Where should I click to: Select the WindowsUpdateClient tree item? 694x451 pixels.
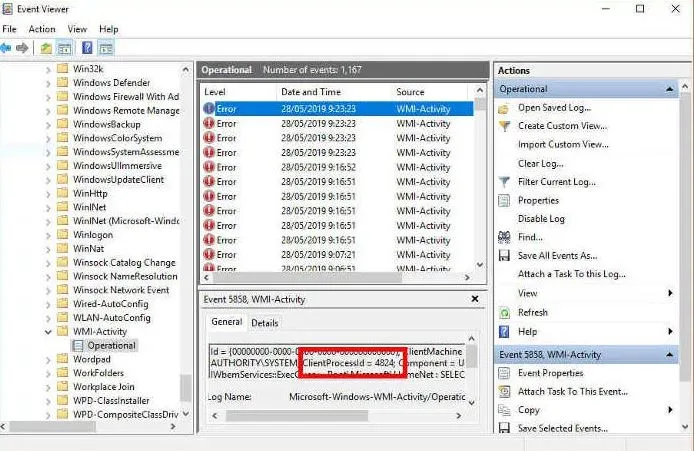coord(118,180)
